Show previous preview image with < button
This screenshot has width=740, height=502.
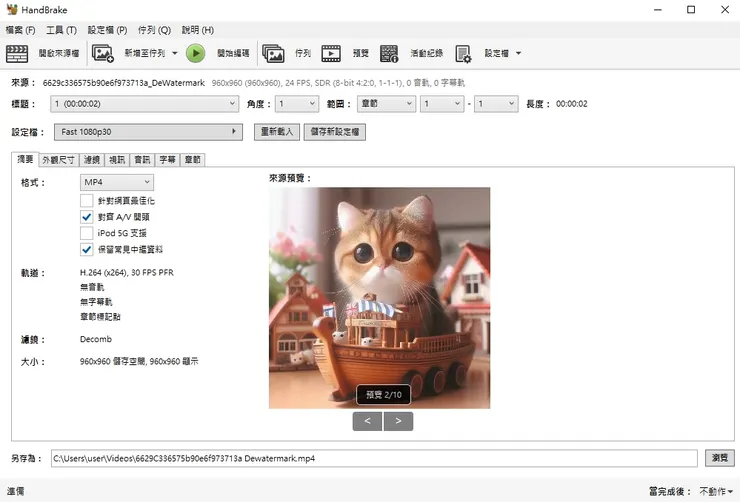[x=367, y=421]
